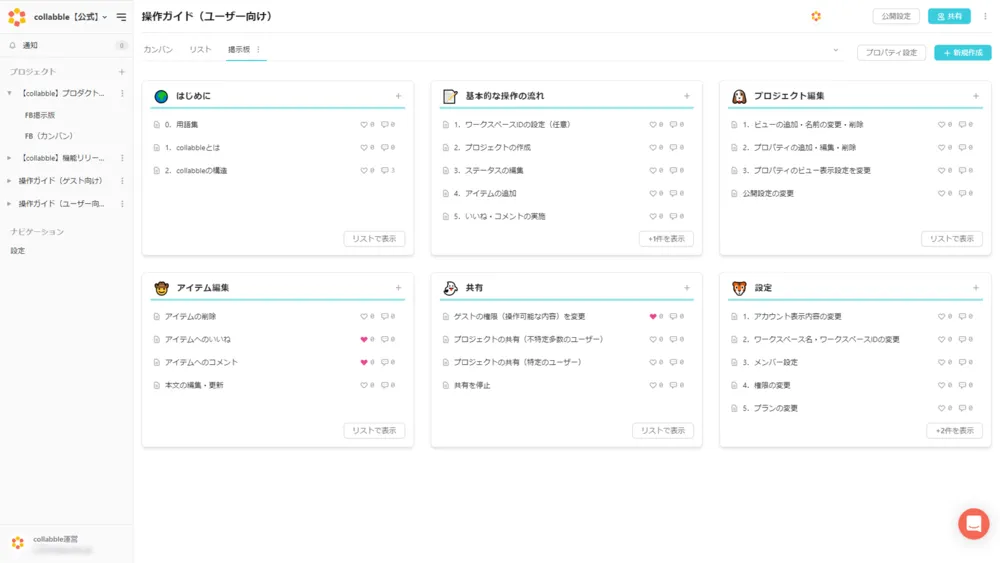The height and width of the screenshot is (563, 1000).
Task: Add an item to the アイテム編集 card
Action: click(398, 288)
